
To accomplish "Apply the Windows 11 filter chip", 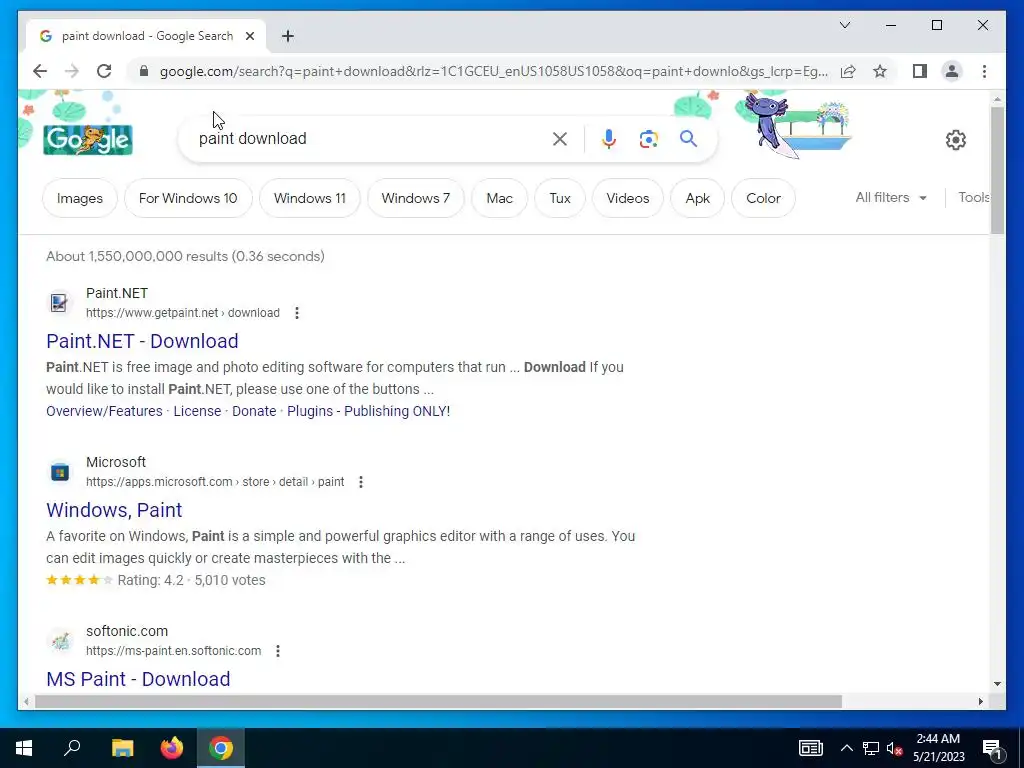I will click(310, 198).
